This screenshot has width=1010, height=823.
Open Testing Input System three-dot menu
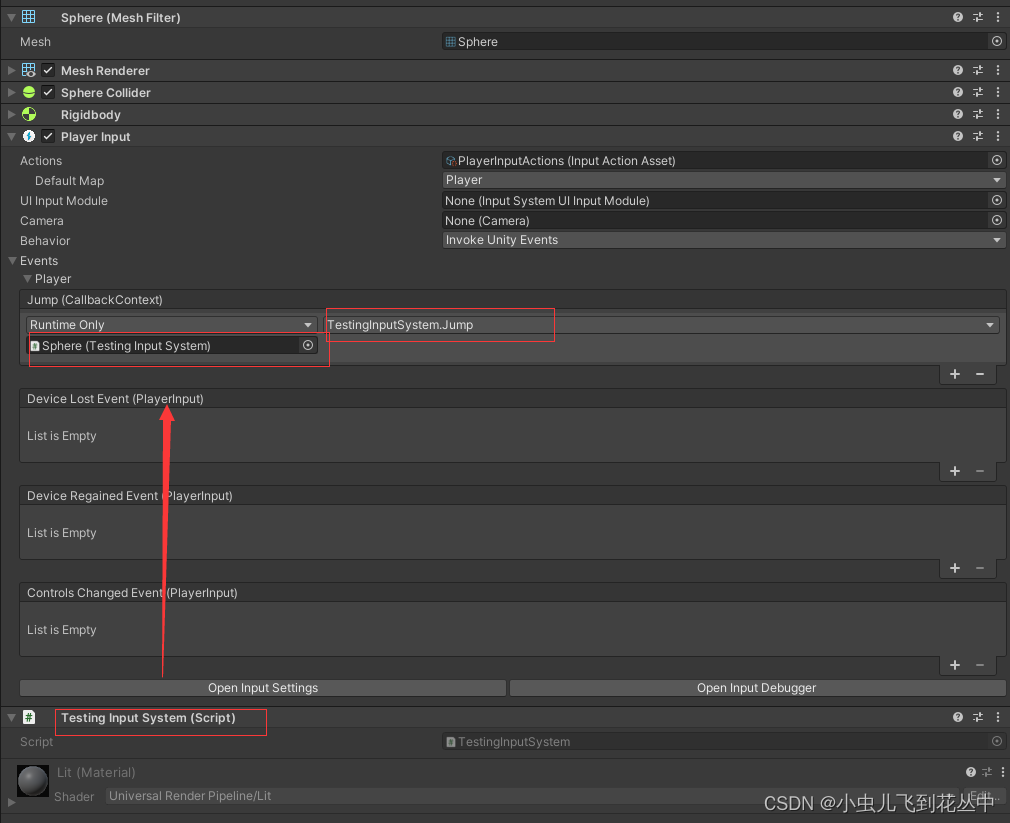pyautogui.click(x=998, y=717)
